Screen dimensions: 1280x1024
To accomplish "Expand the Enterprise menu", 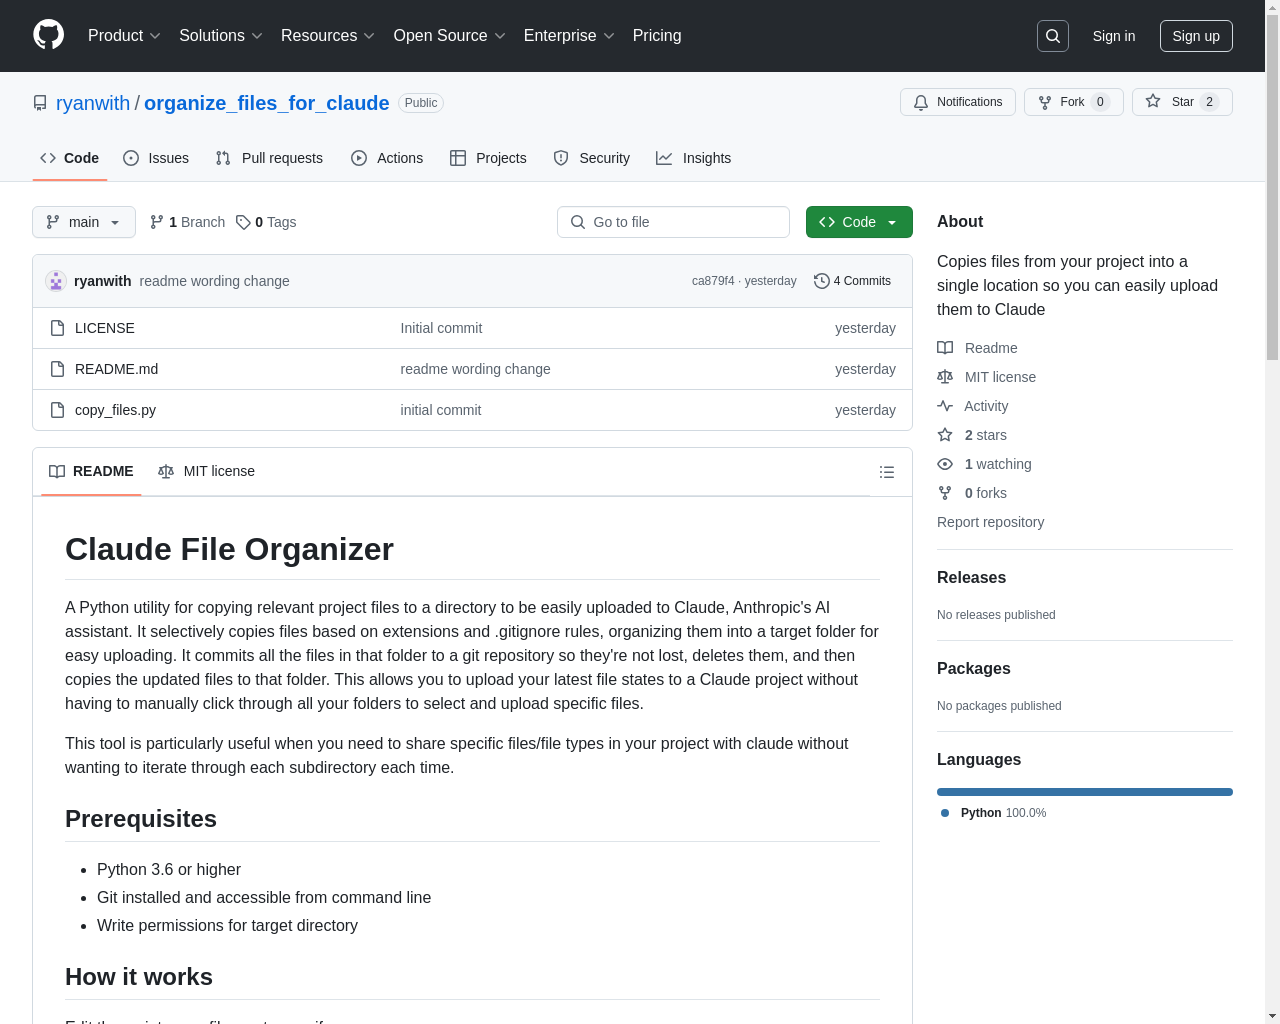I will pos(569,36).
